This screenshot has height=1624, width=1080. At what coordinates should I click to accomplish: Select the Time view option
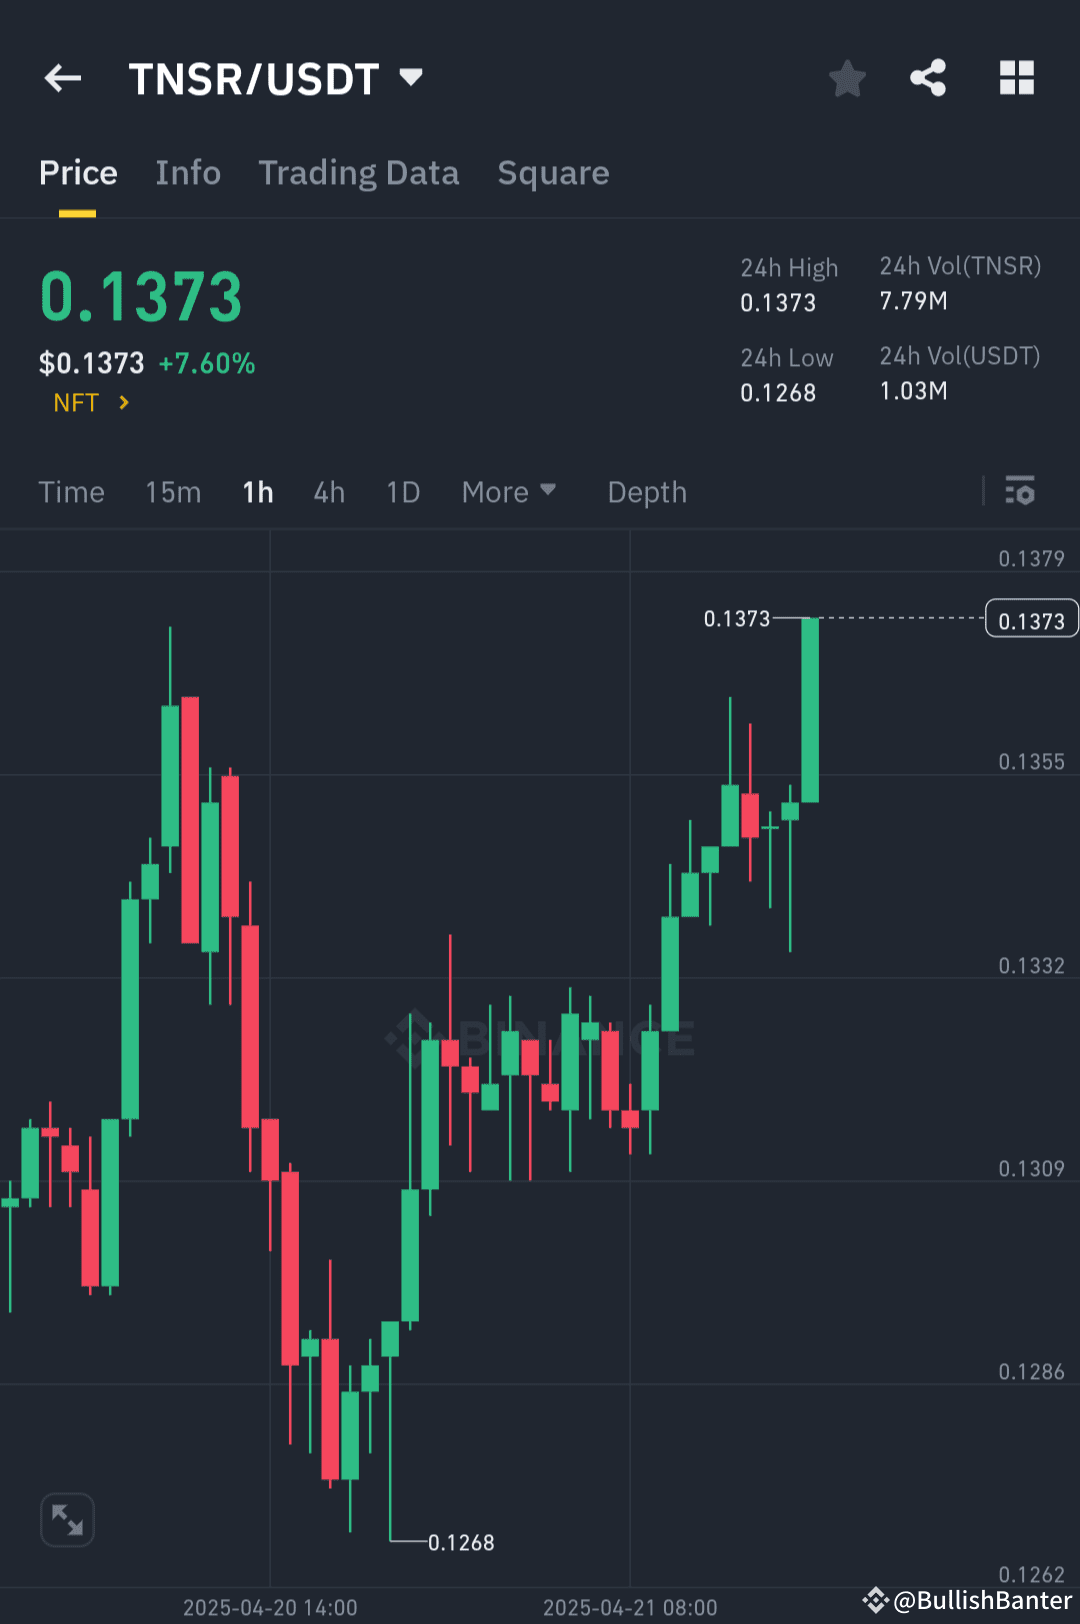71,492
